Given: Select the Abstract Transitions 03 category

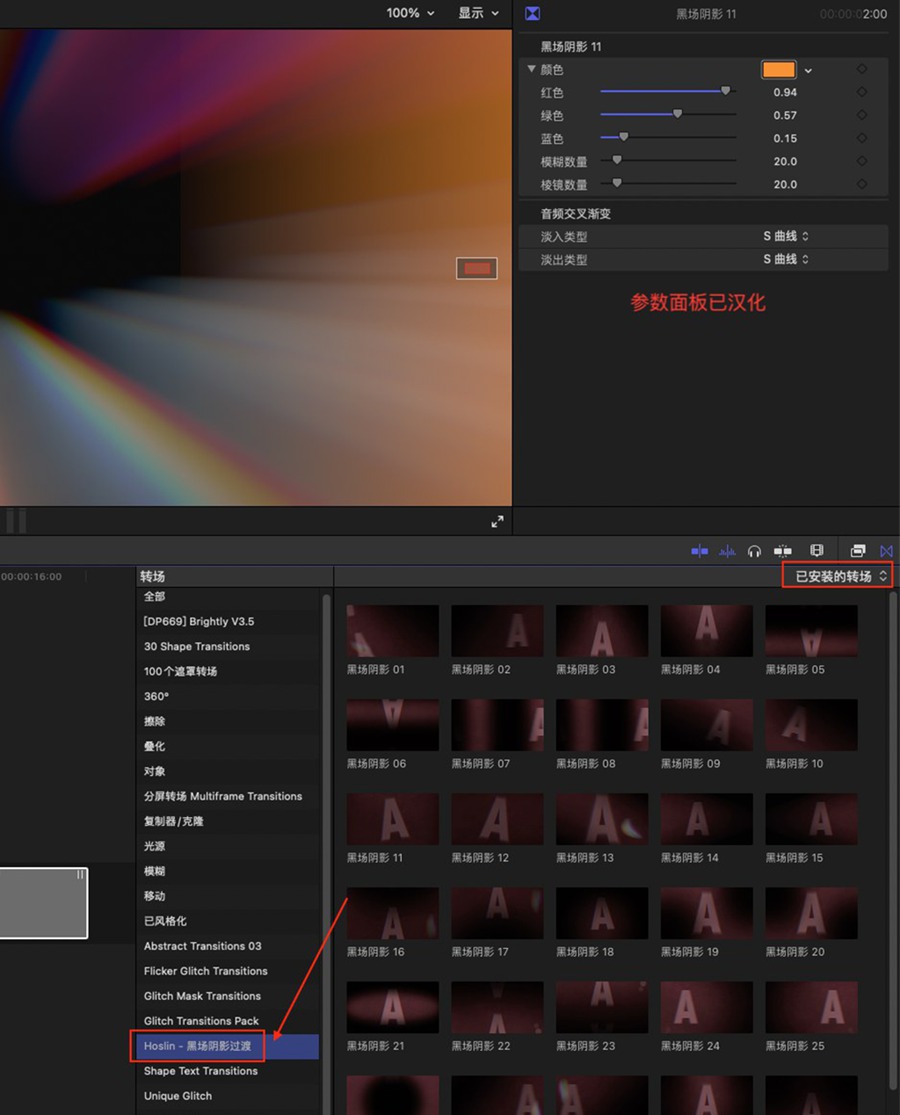Looking at the screenshot, I should [203, 945].
